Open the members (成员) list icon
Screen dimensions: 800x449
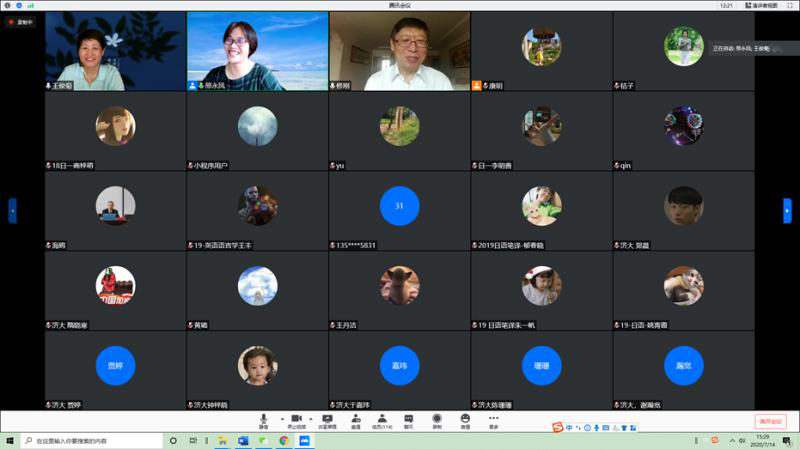click(382, 419)
